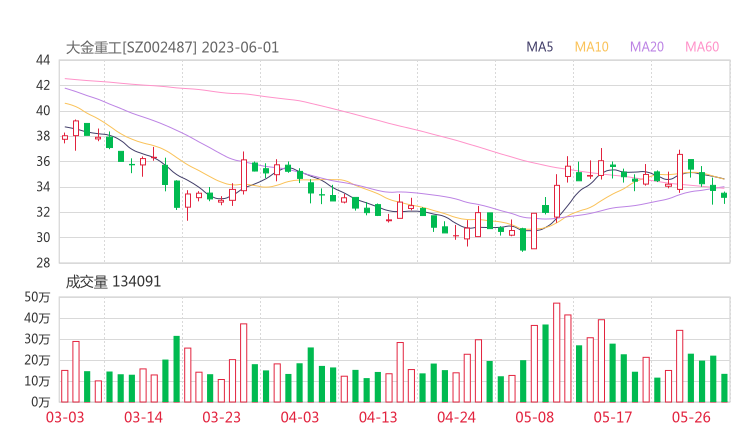Screen dimensions: 740x440
Task: Click the 30万 volume axis label
Action: click(x=37, y=339)
